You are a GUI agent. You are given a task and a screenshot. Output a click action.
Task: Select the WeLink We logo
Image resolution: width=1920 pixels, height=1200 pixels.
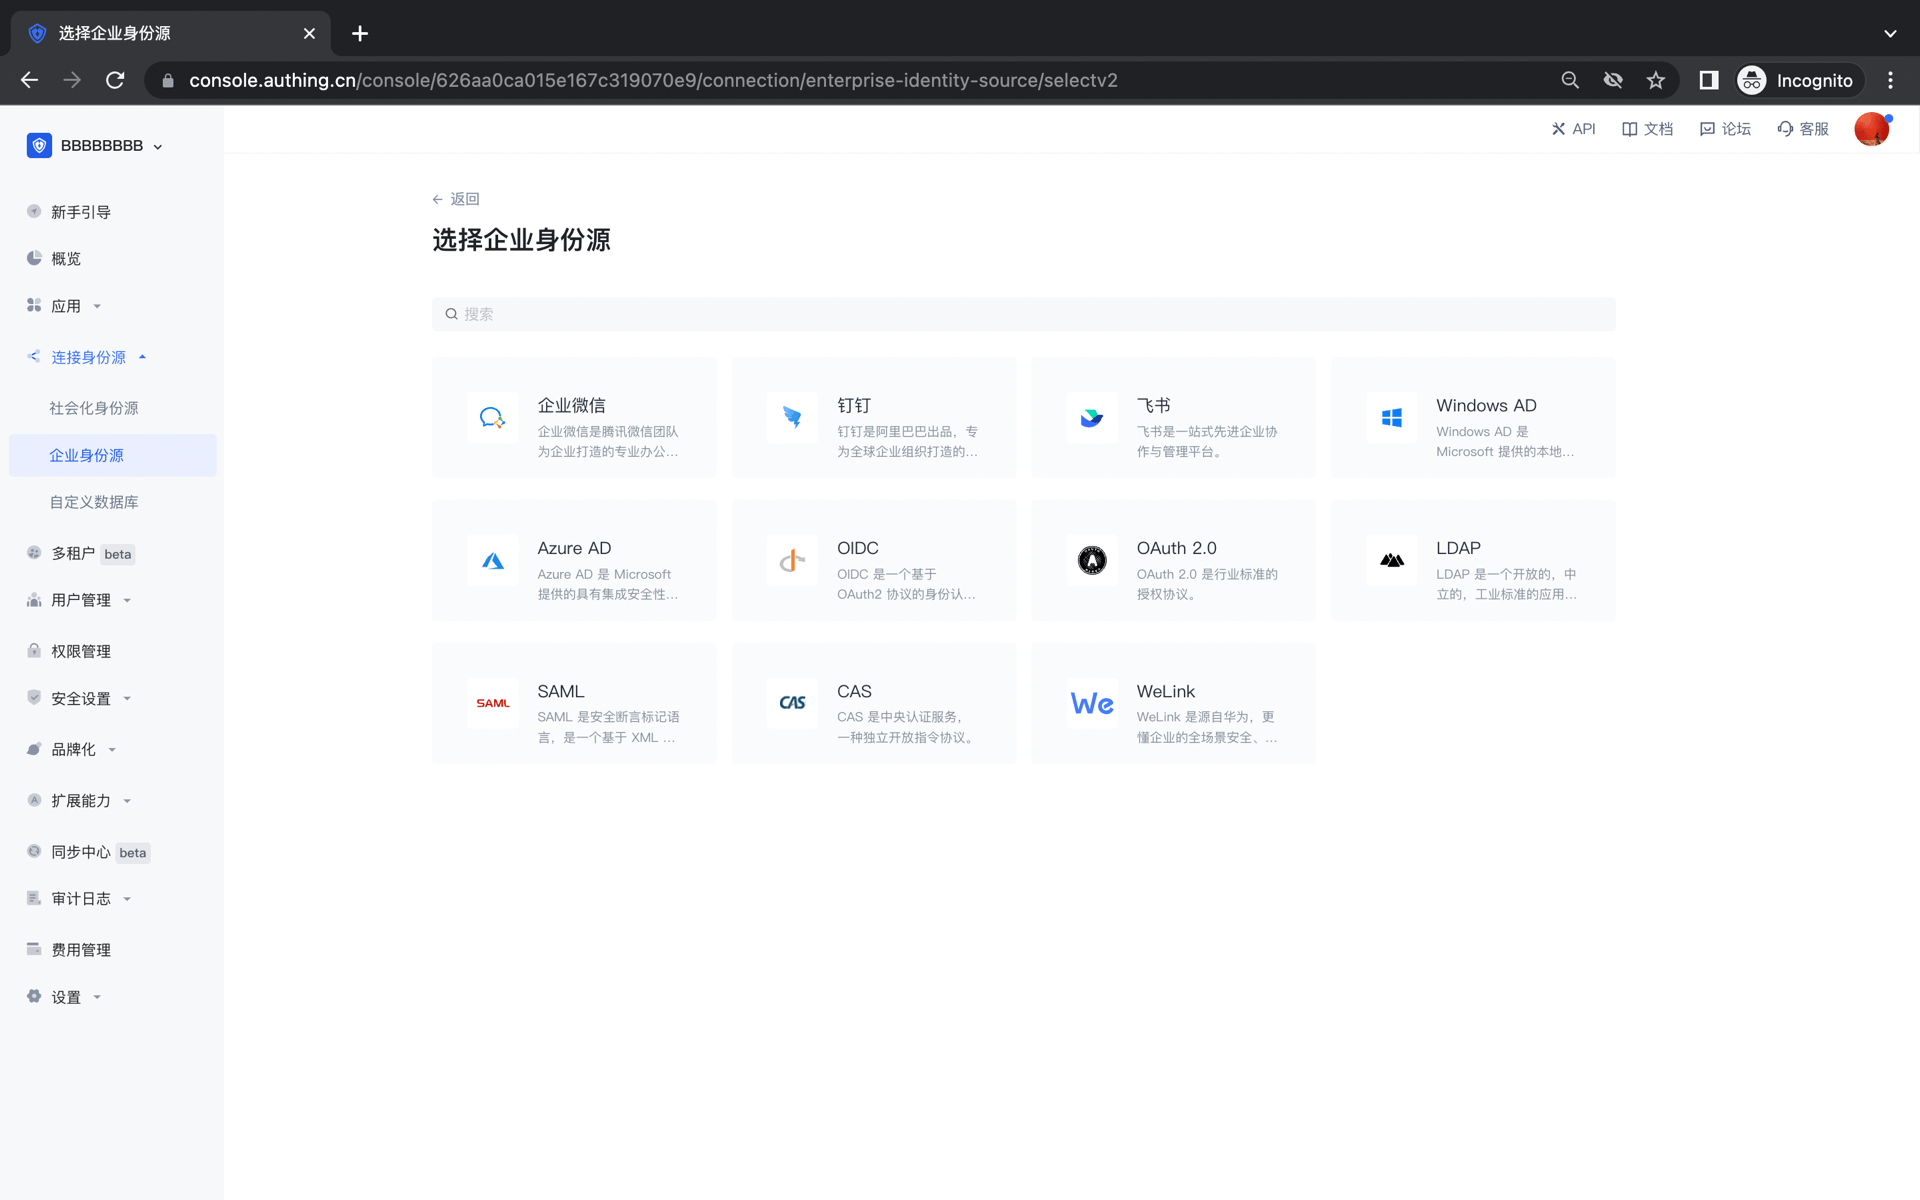1092,704
